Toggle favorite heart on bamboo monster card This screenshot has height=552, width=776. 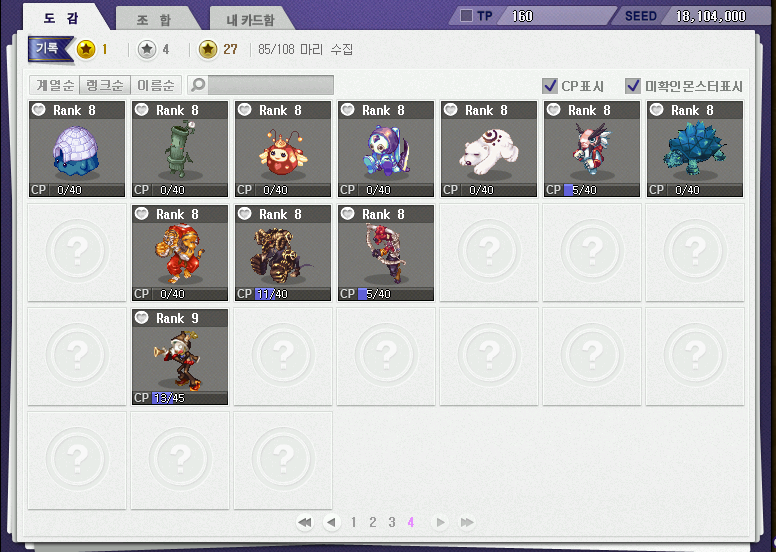pos(142,110)
